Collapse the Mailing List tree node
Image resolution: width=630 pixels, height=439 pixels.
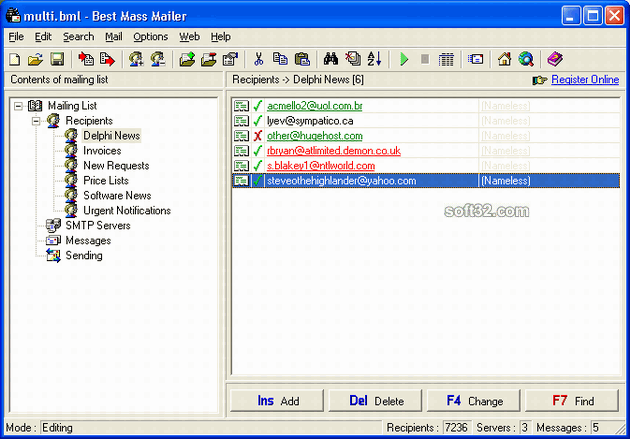(18, 106)
